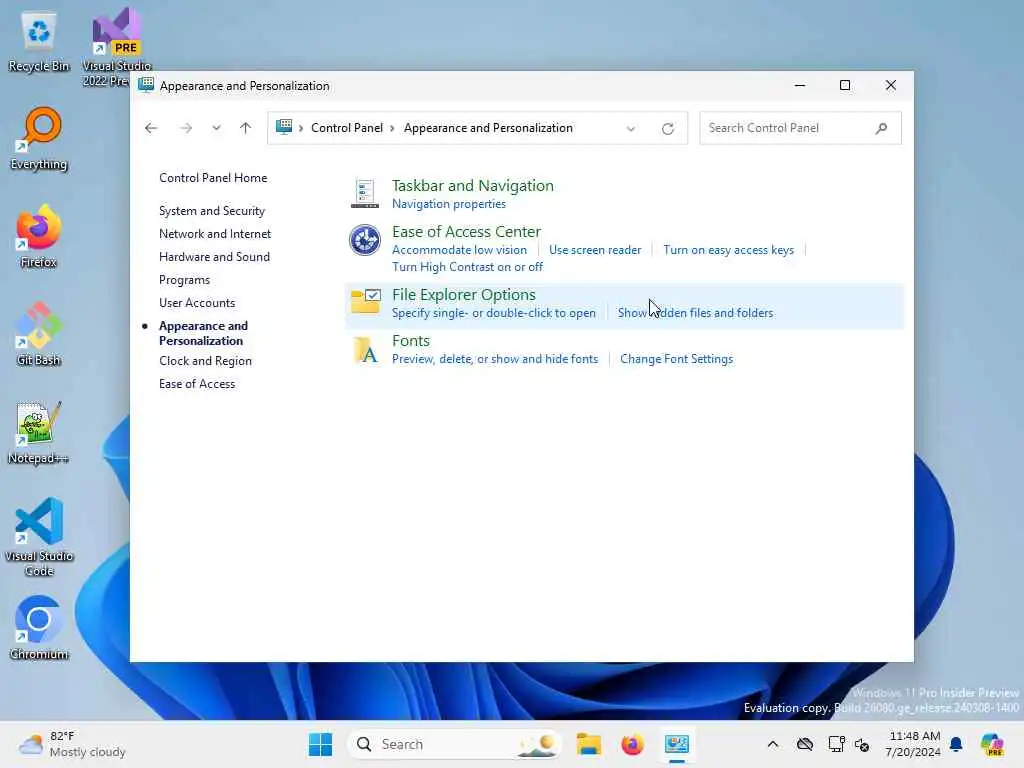Screen dimensions: 1024x768
Task: Select the Git Bash desktop icon
Action: [39, 334]
